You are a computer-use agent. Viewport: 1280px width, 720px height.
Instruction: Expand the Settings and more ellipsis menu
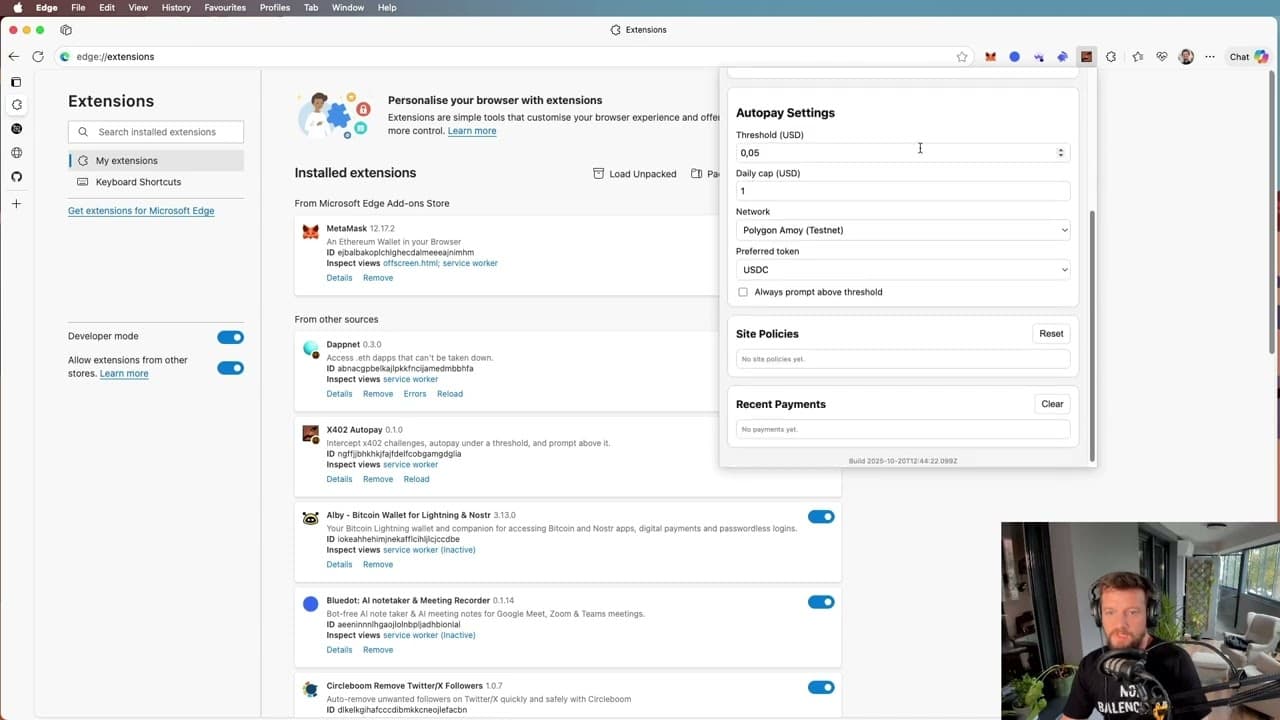[x=1209, y=57]
